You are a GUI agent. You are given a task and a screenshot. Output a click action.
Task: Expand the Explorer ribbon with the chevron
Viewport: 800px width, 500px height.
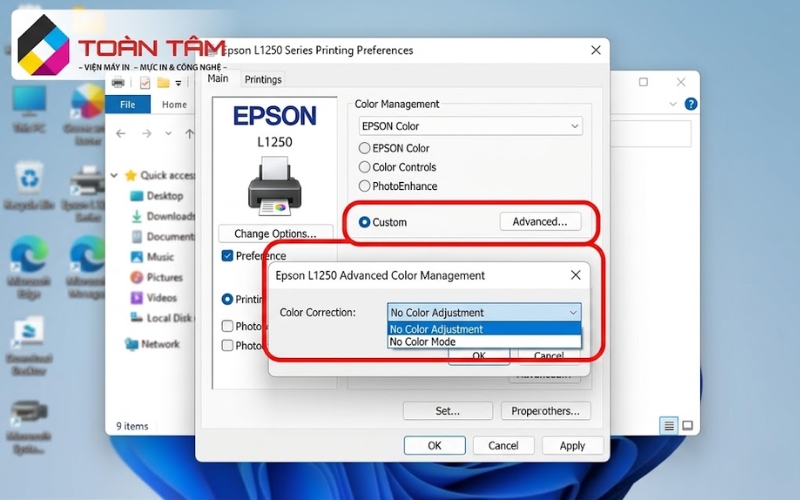tap(672, 104)
